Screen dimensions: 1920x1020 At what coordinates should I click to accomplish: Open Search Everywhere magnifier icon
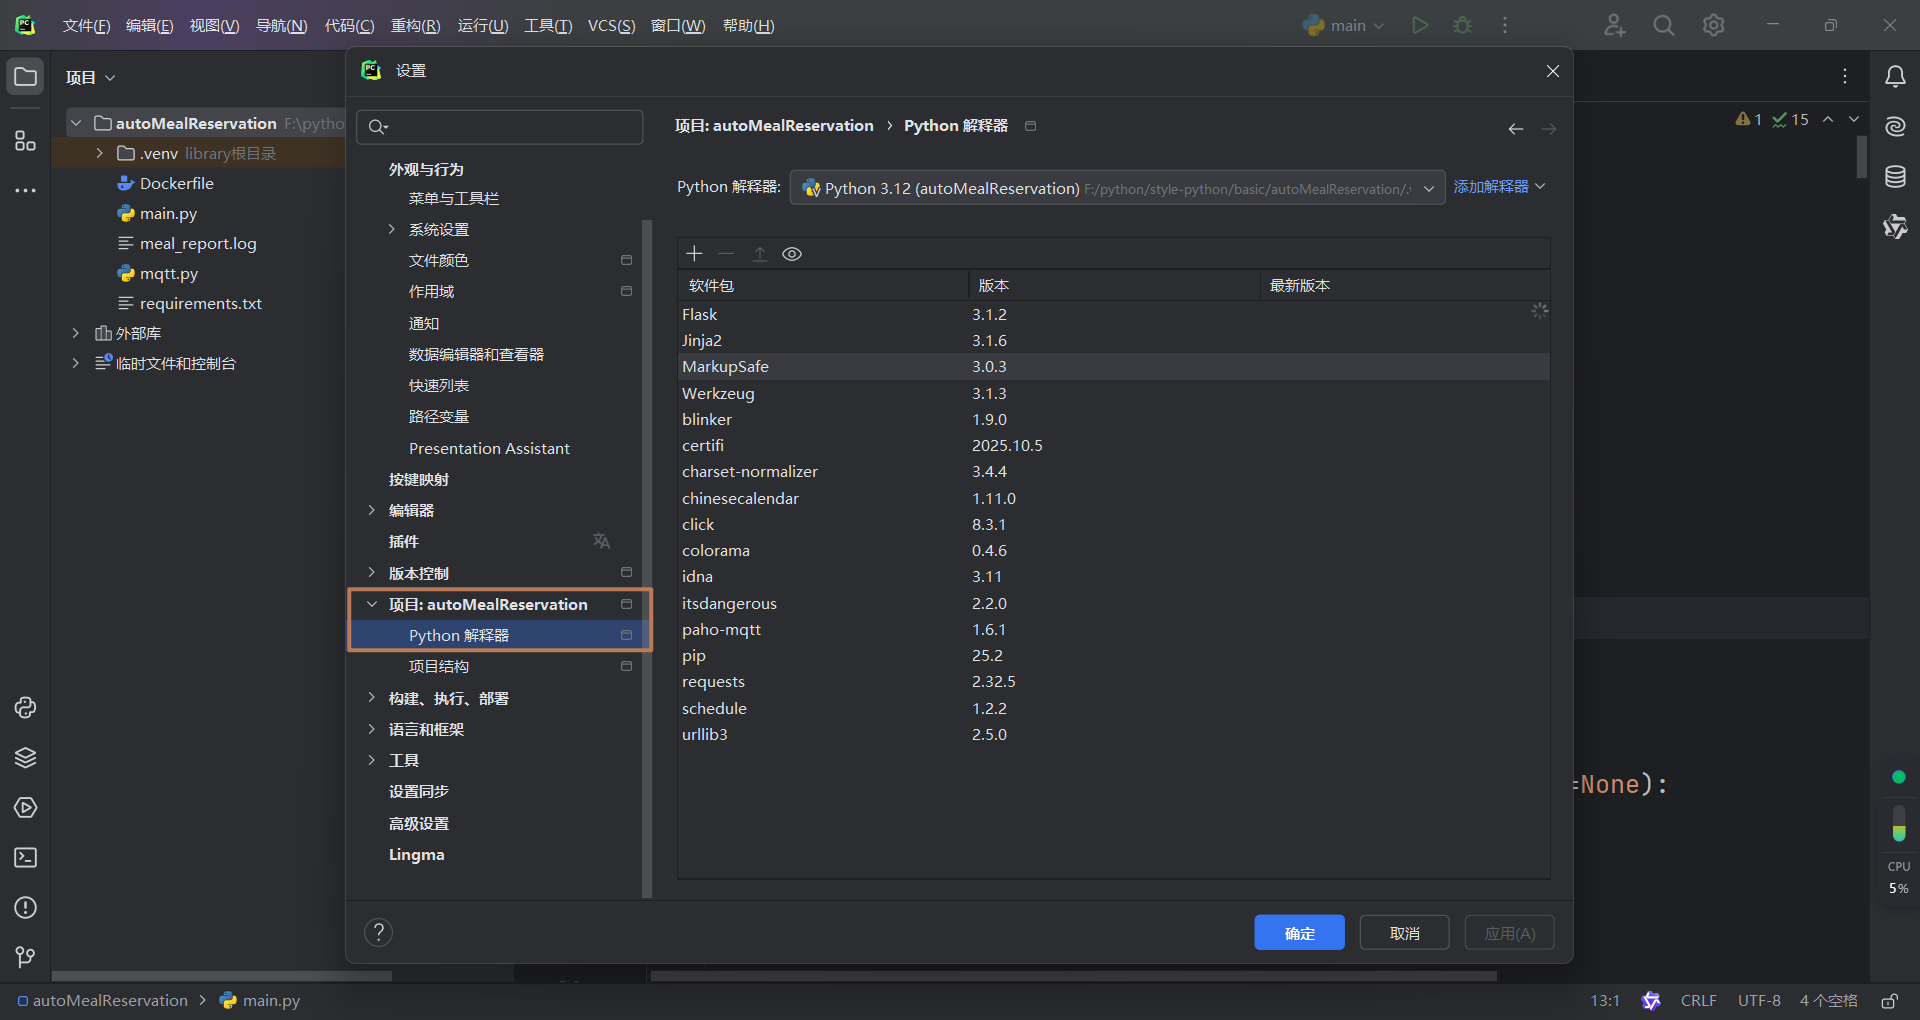pyautogui.click(x=1664, y=25)
